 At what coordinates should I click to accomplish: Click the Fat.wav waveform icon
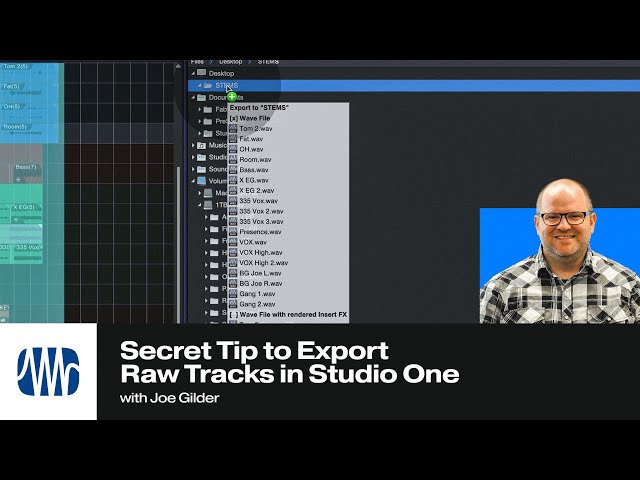pyautogui.click(x=233, y=139)
